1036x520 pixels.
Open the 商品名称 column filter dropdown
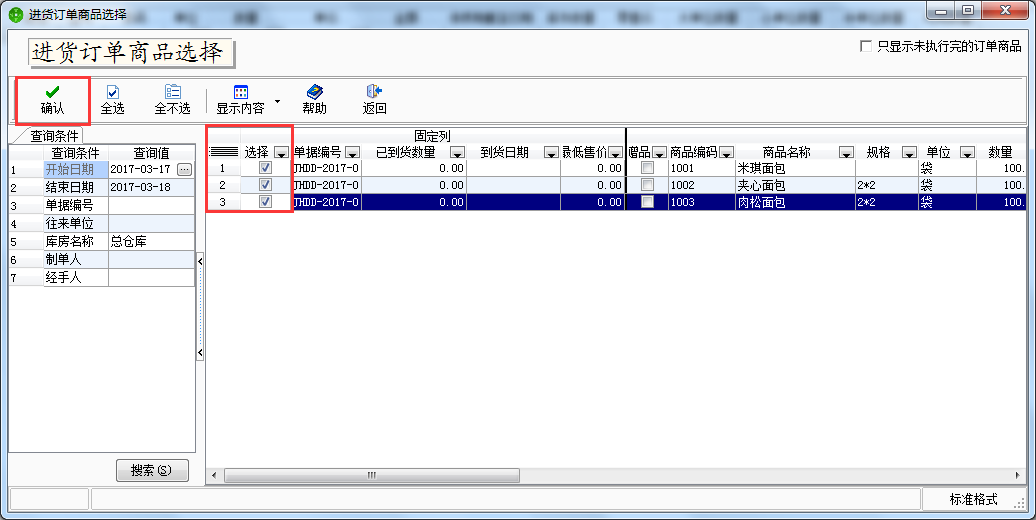846,153
